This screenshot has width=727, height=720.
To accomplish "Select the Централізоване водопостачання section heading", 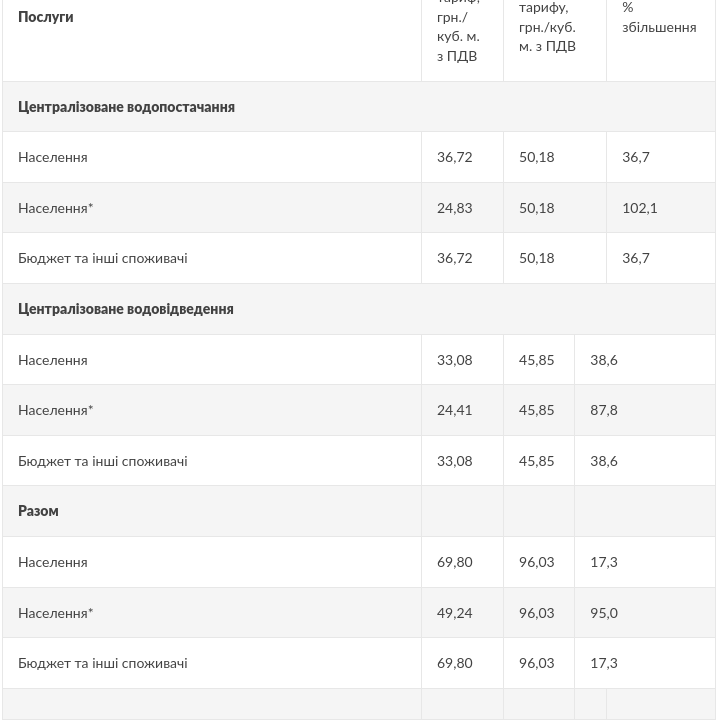I will pyautogui.click(x=126, y=107).
